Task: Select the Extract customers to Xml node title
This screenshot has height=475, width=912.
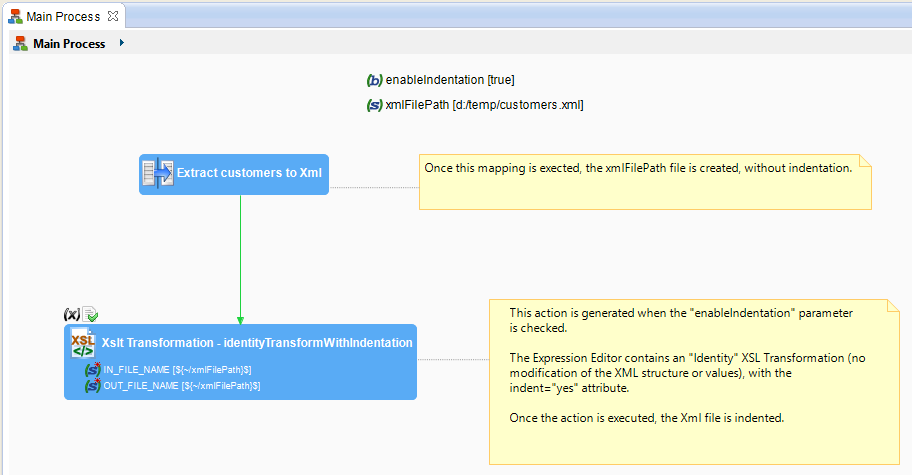Action: pos(249,173)
